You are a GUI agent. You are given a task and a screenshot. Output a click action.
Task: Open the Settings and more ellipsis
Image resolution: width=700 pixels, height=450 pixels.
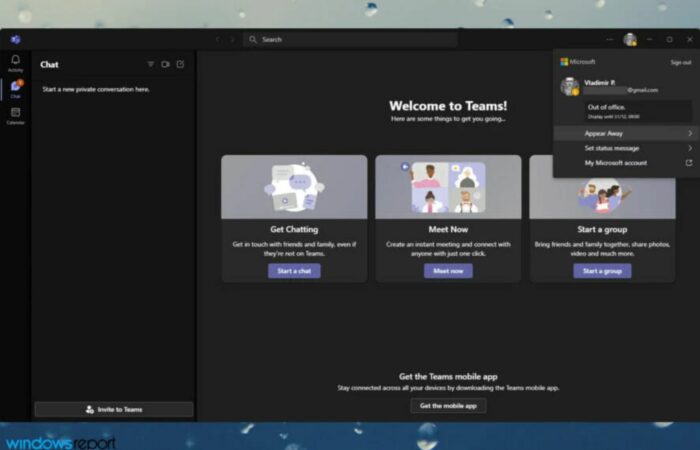click(610, 39)
